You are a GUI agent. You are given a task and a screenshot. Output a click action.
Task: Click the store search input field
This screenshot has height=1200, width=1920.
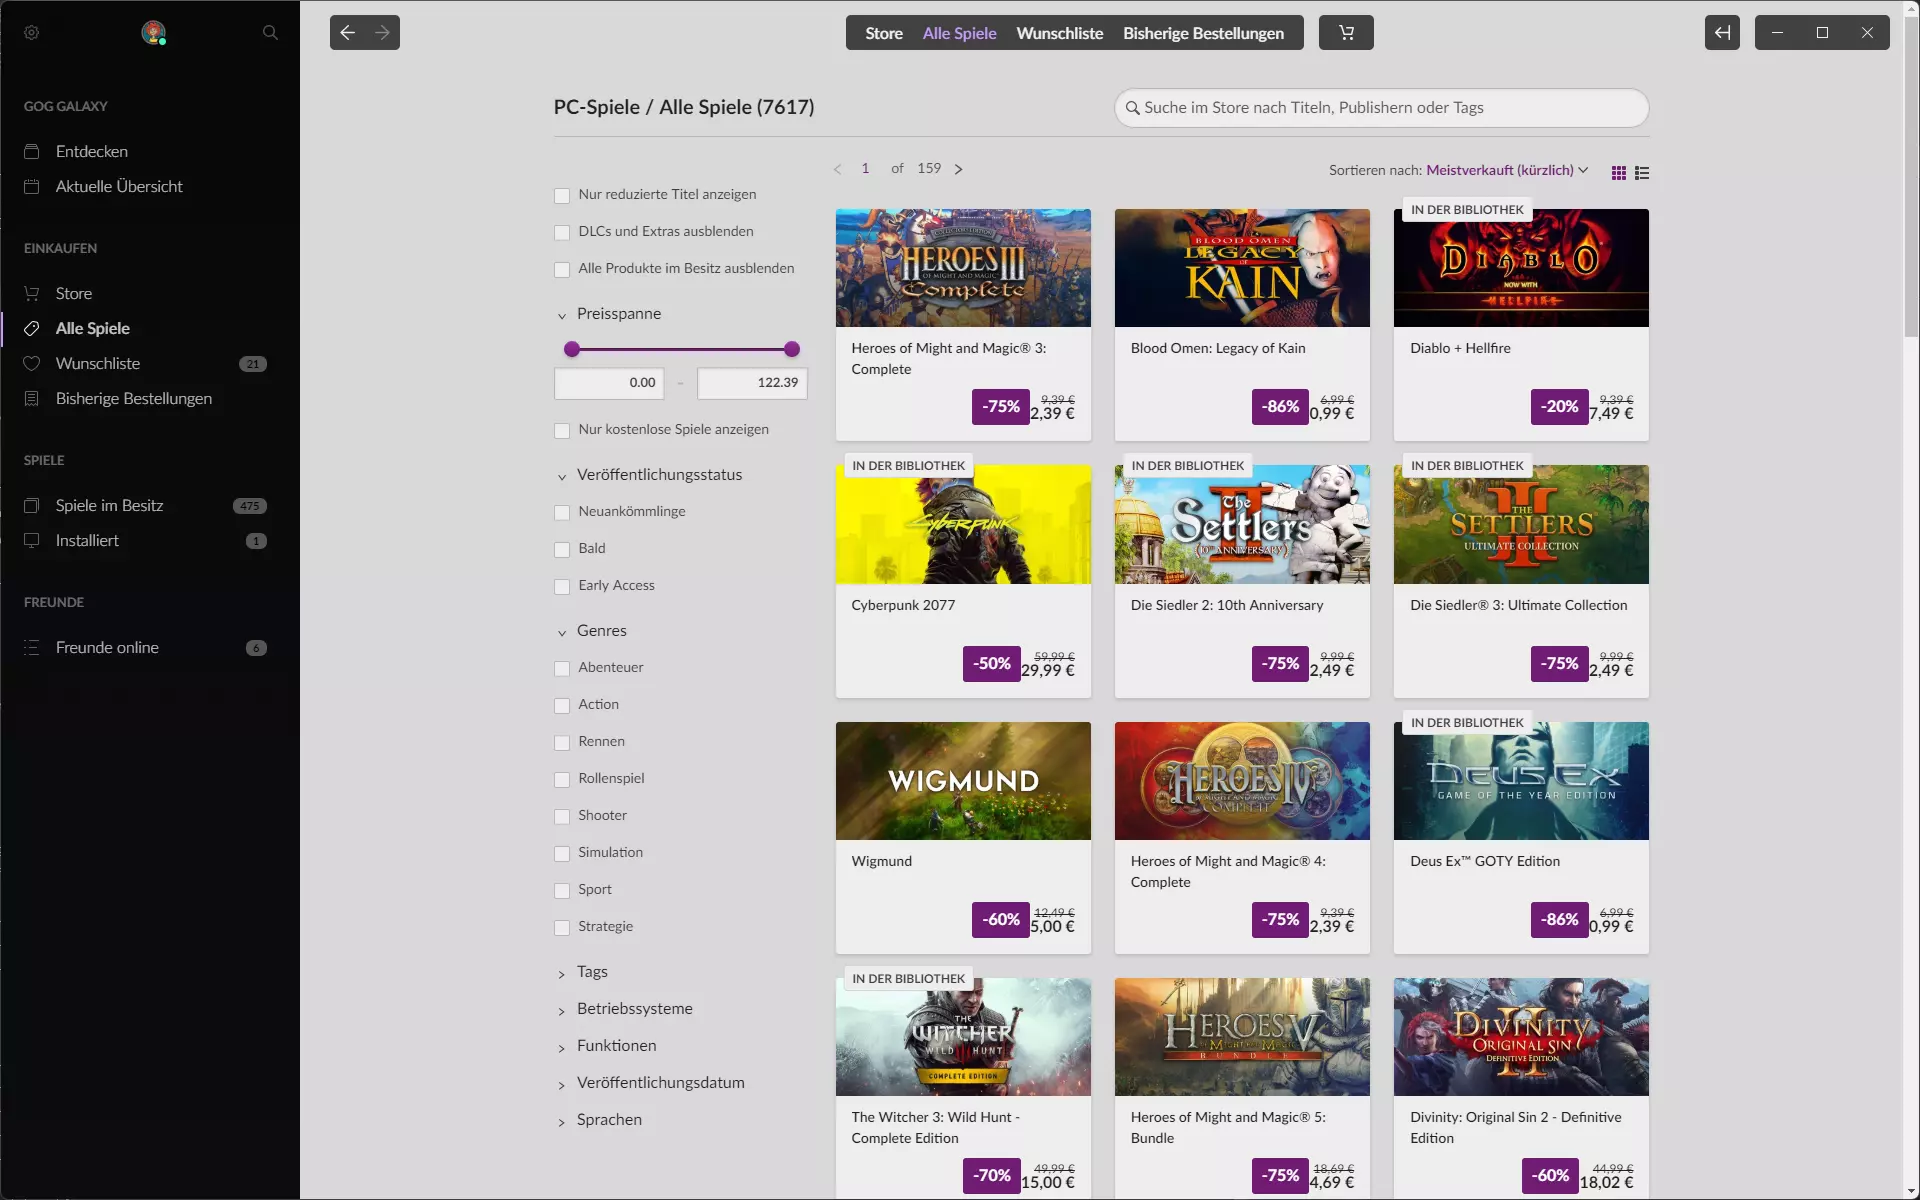pos(1382,108)
